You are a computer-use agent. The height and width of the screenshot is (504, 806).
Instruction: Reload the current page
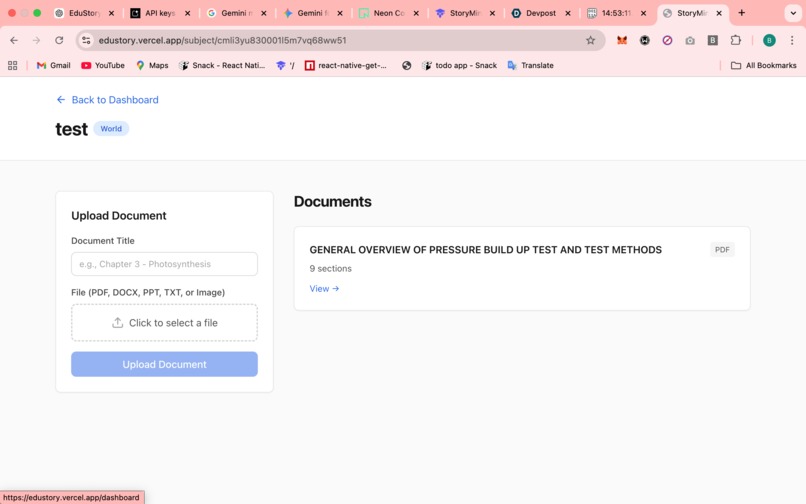[x=59, y=40]
